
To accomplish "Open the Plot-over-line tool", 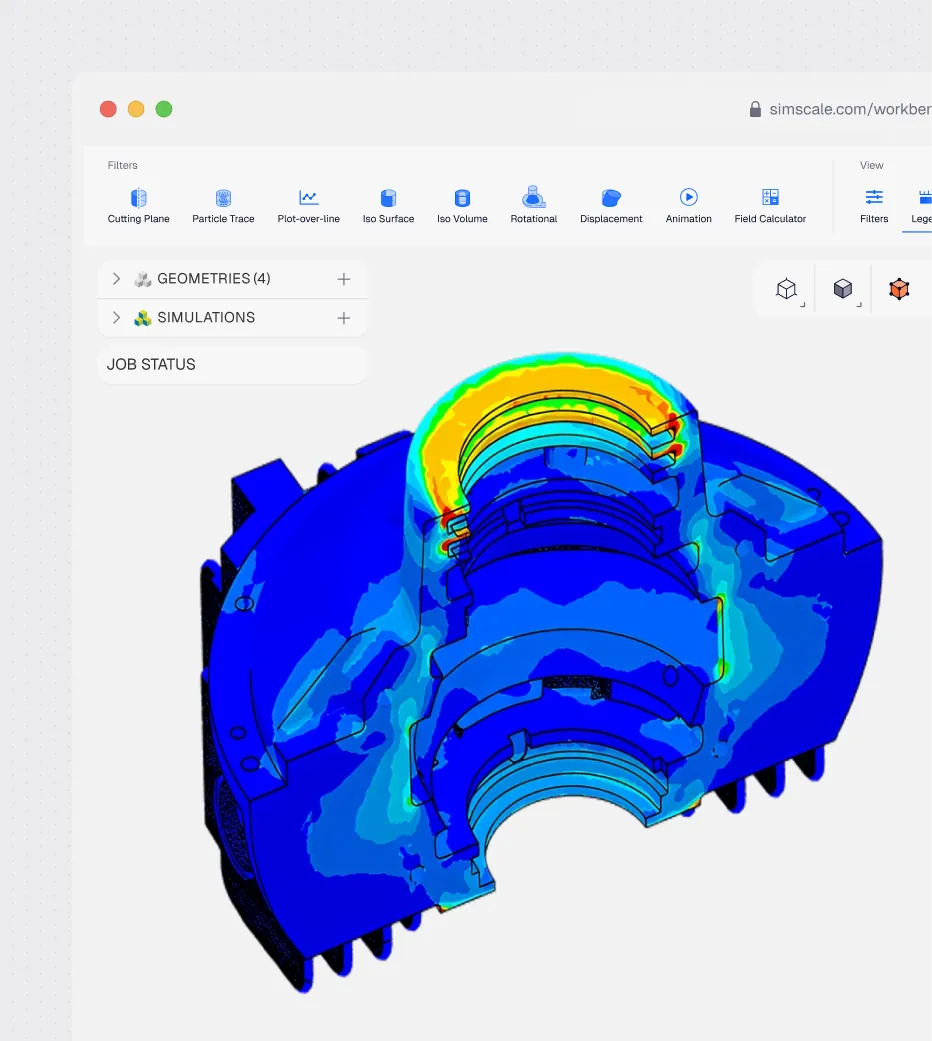I will coord(309,206).
